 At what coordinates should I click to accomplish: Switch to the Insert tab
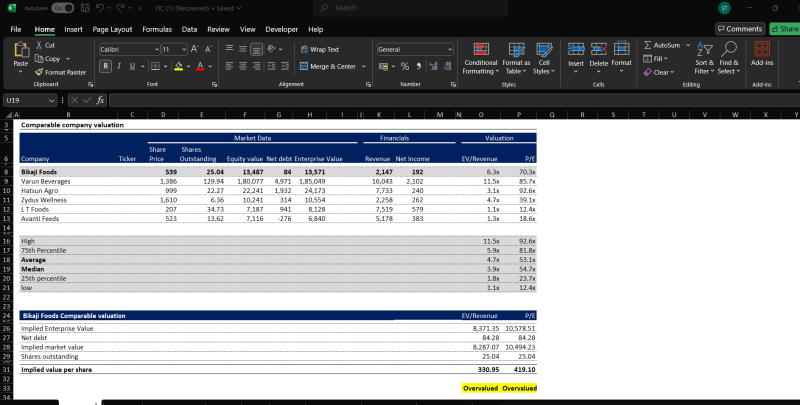pyautogui.click(x=73, y=29)
